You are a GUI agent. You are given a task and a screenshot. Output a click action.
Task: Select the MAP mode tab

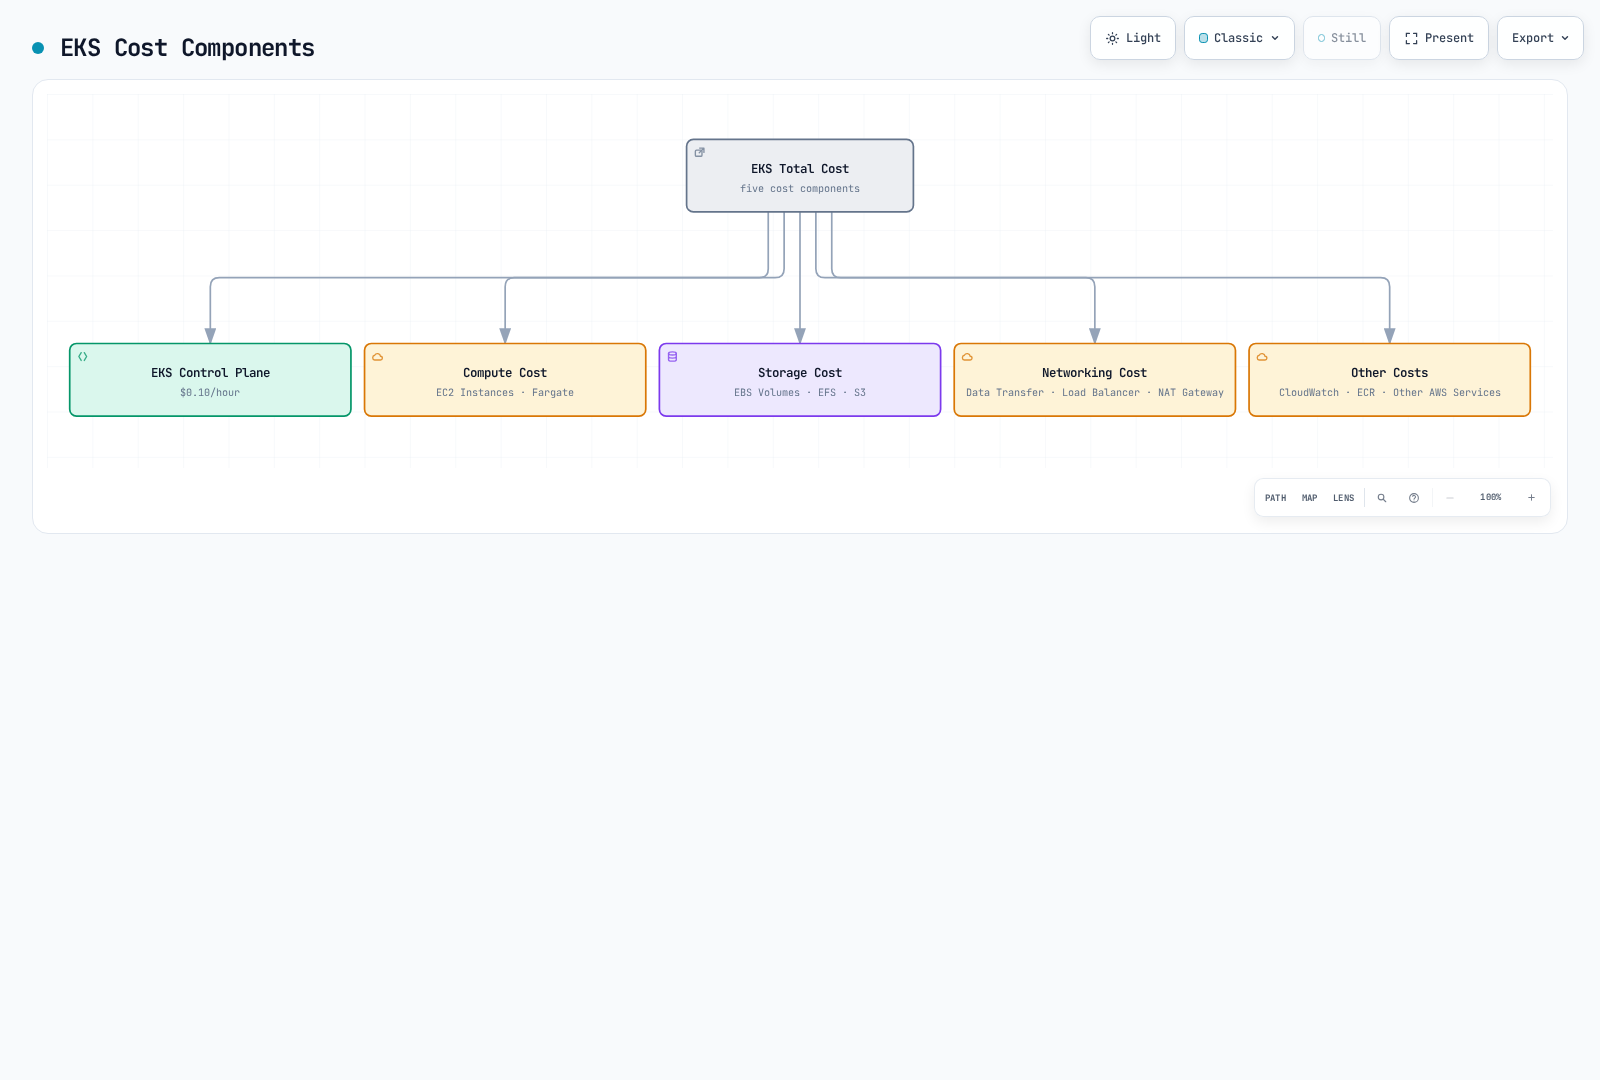(1310, 498)
